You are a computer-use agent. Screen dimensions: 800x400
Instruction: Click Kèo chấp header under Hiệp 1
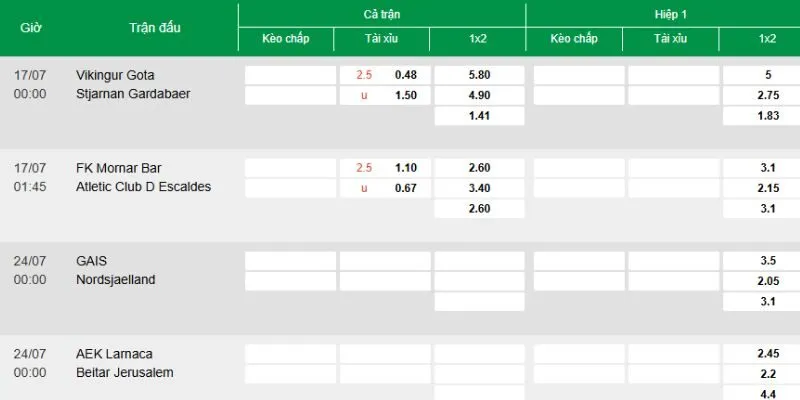(574, 39)
